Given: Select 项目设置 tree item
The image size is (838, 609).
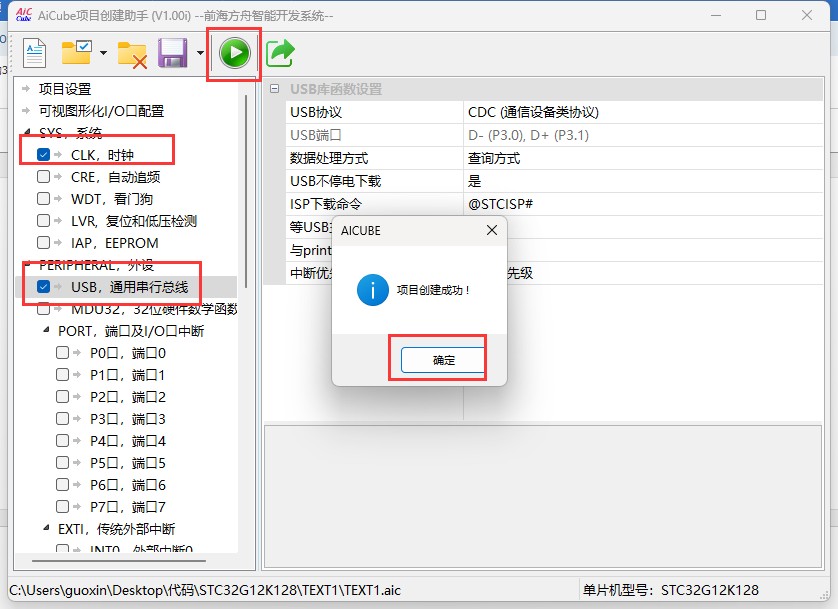Looking at the screenshot, I should (x=65, y=89).
